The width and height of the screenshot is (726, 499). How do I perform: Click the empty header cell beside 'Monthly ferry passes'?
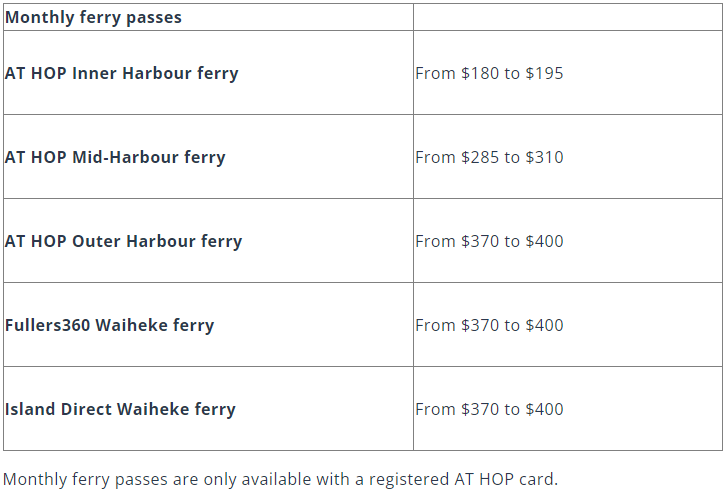point(567,17)
